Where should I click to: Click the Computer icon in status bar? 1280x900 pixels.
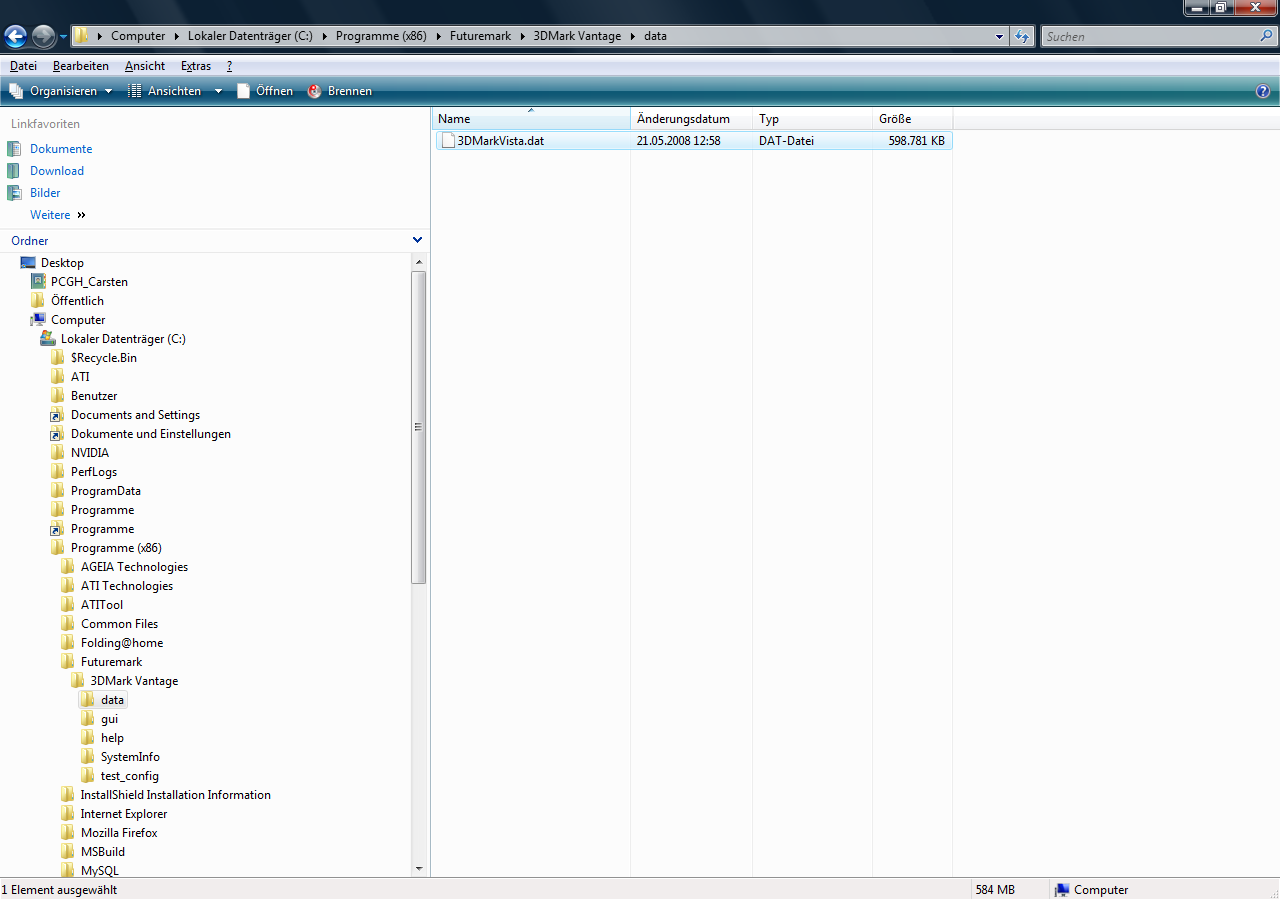1062,890
